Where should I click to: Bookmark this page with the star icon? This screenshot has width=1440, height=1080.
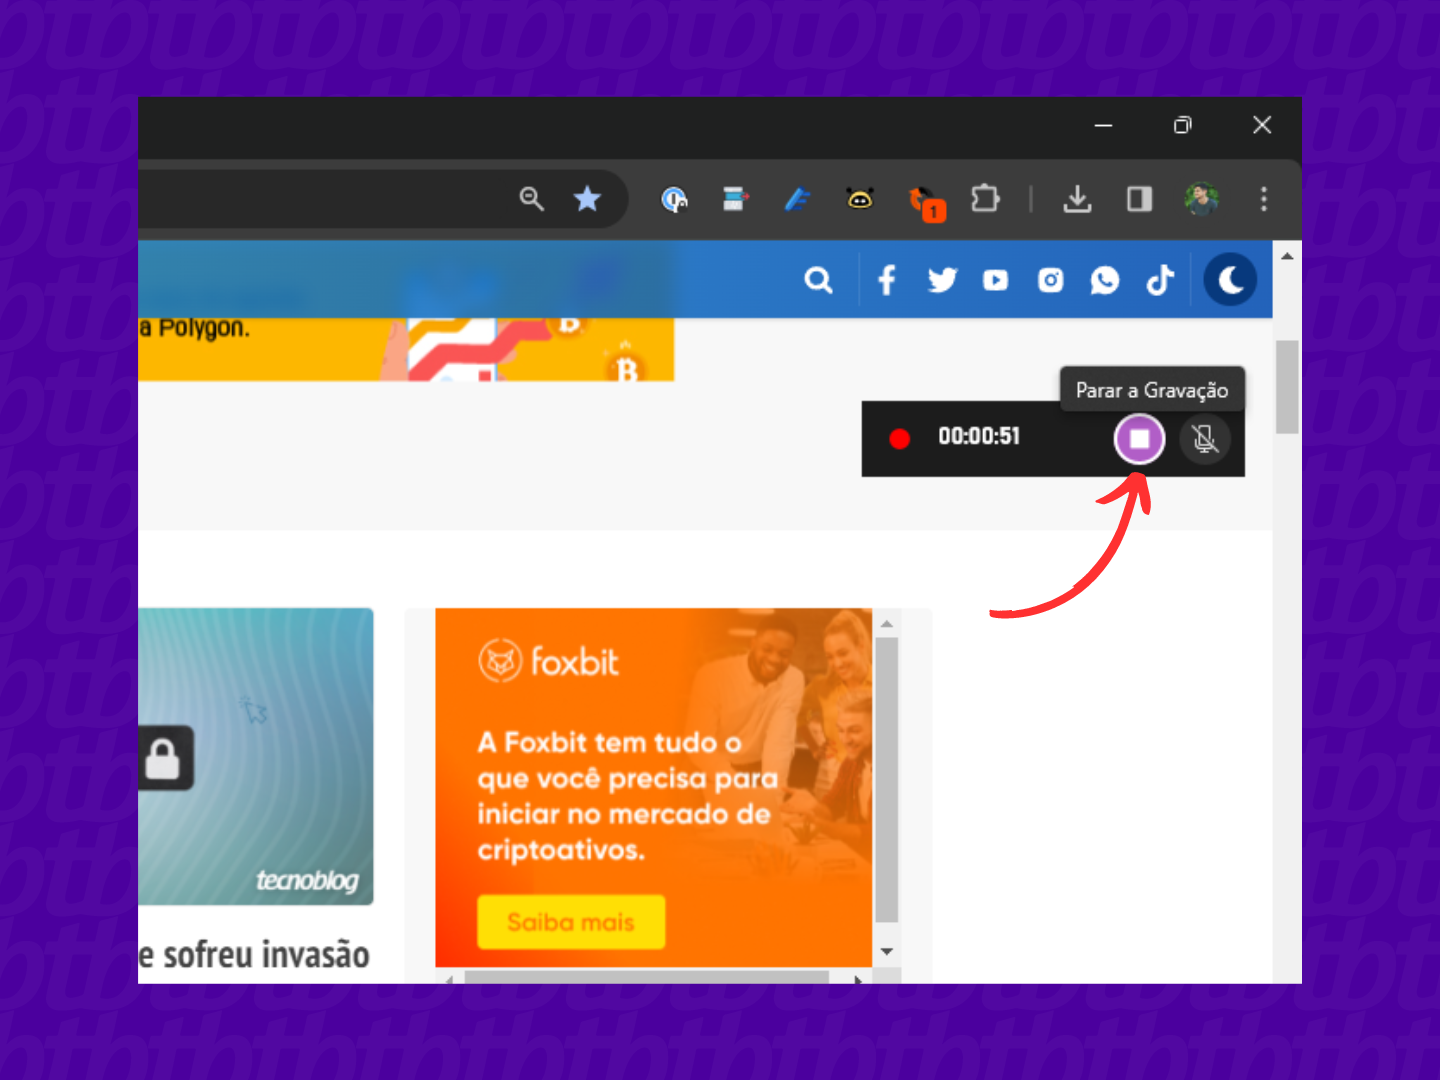click(x=588, y=199)
